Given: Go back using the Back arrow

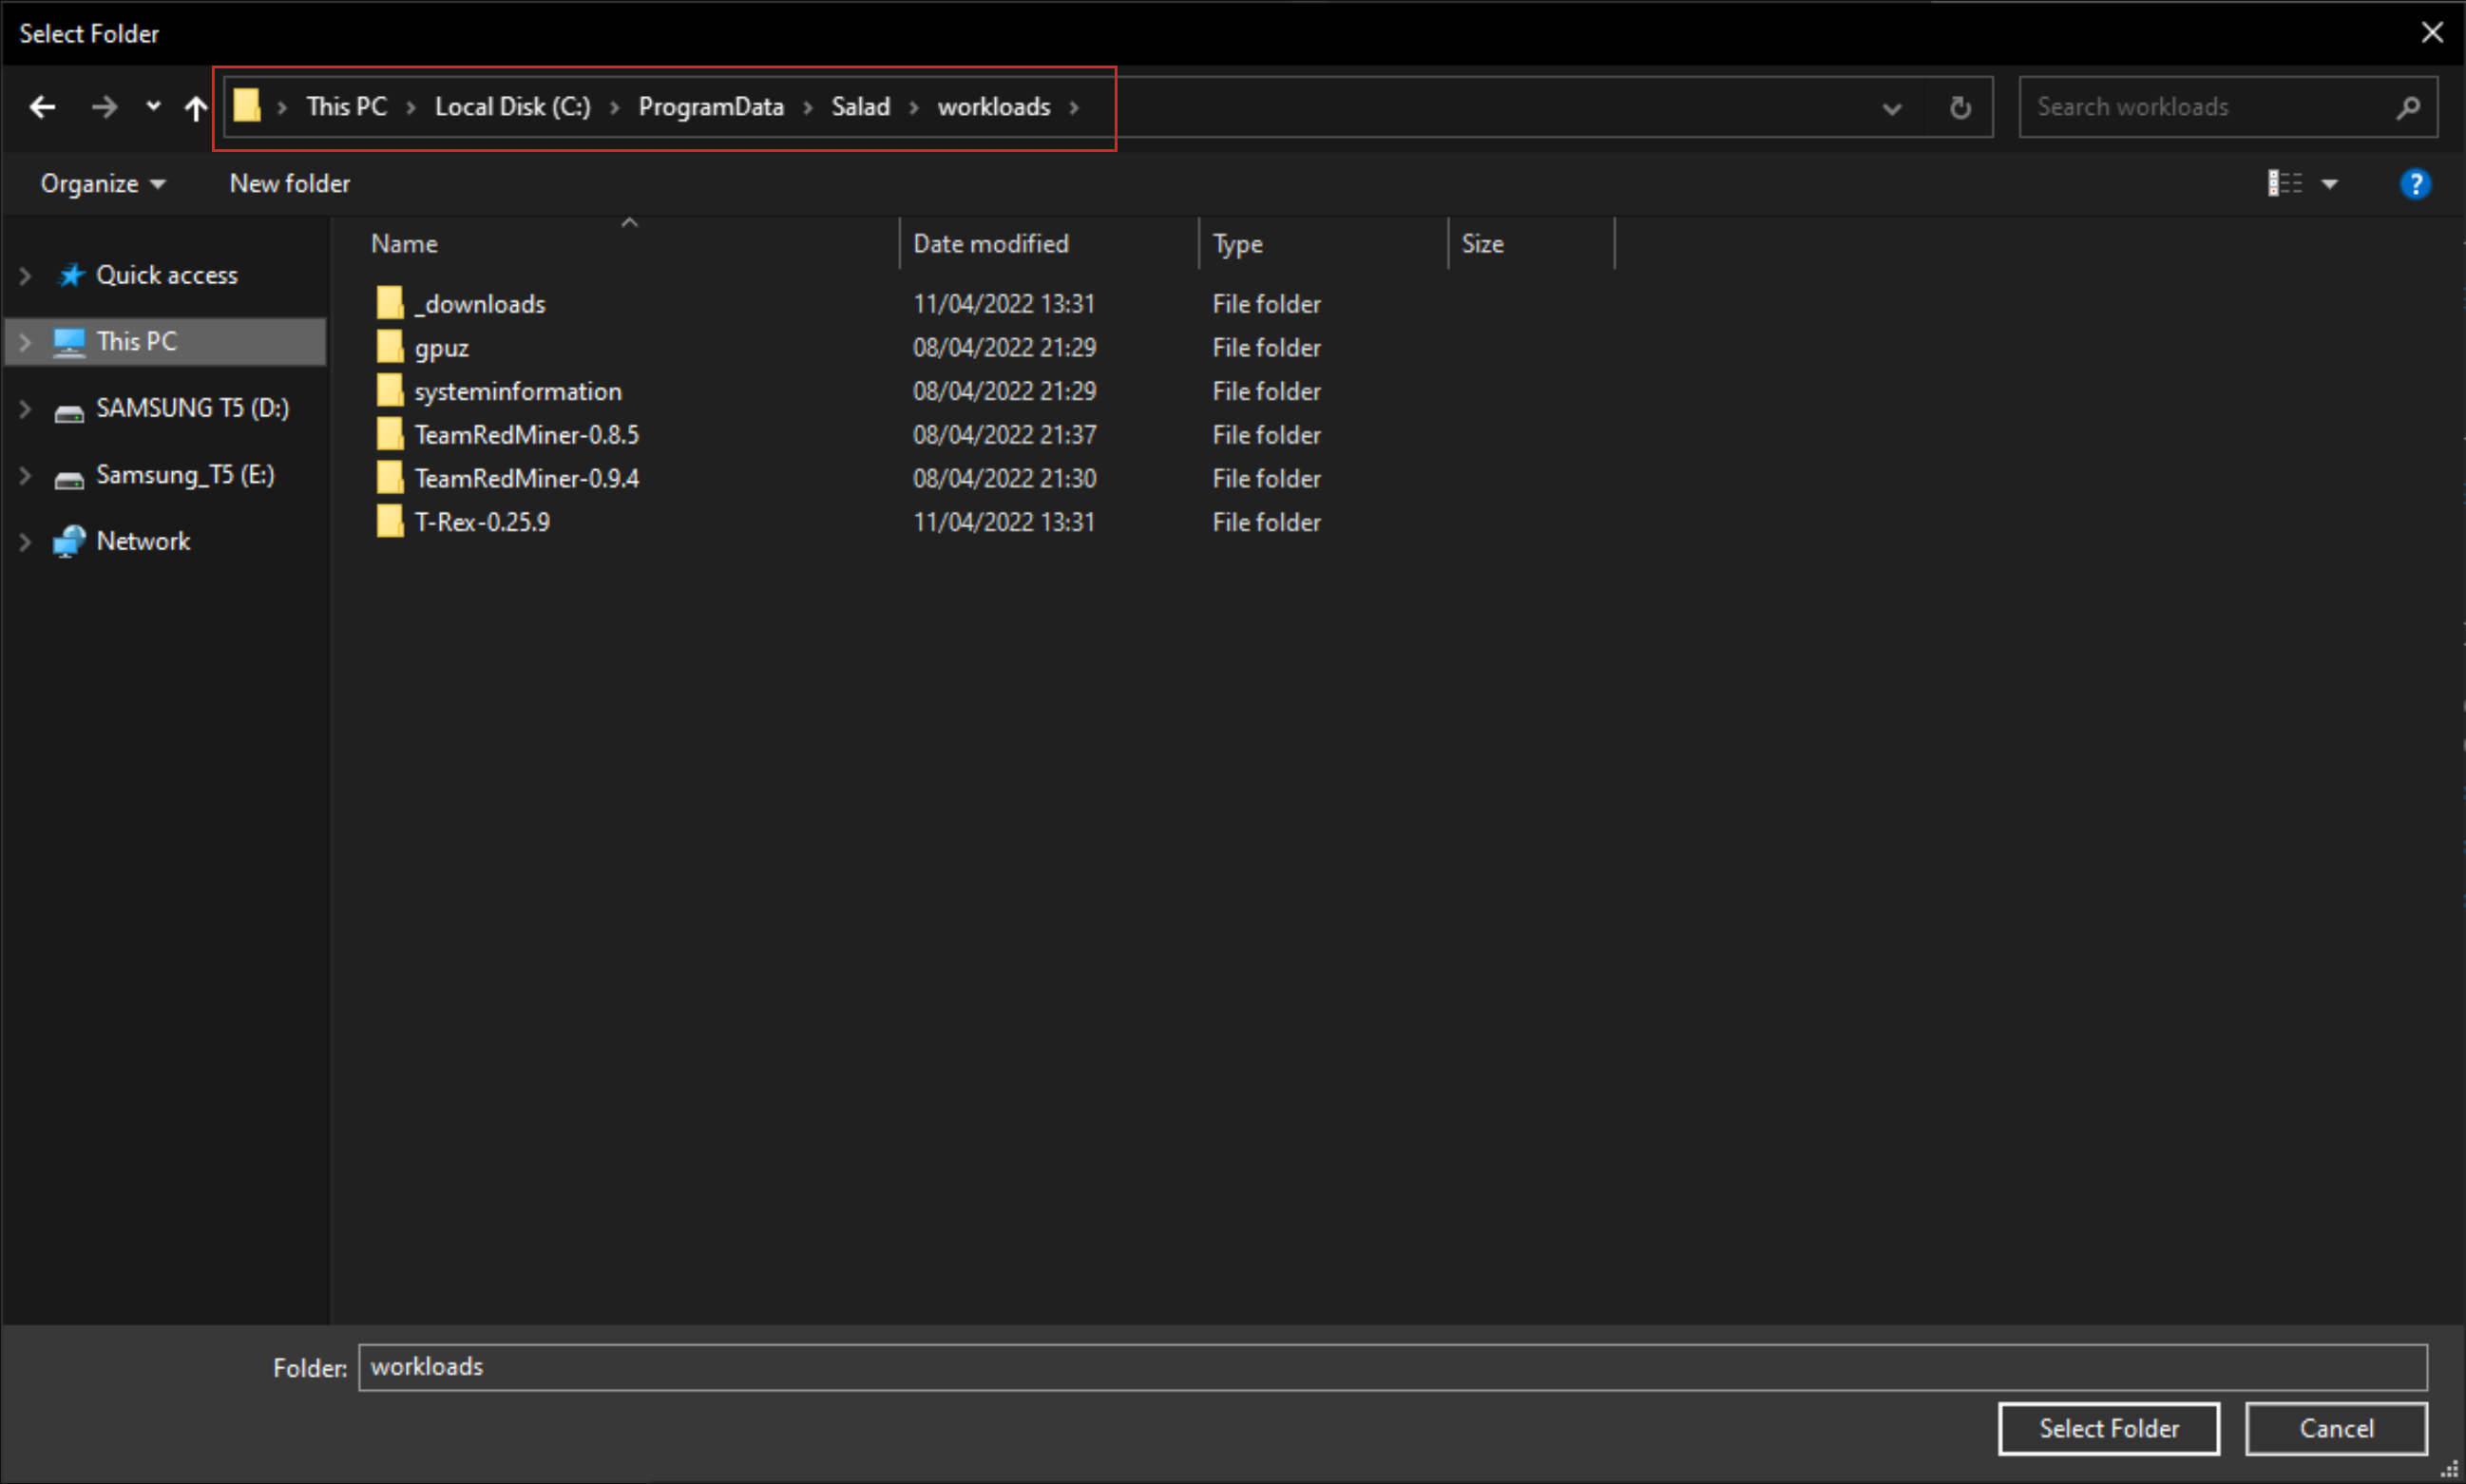Looking at the screenshot, I should (x=42, y=106).
